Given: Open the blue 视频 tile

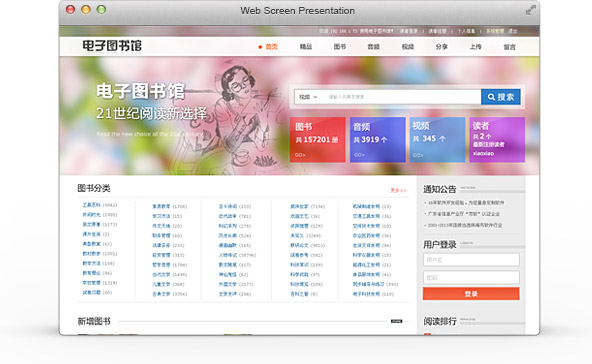Looking at the screenshot, I should coord(437,140).
